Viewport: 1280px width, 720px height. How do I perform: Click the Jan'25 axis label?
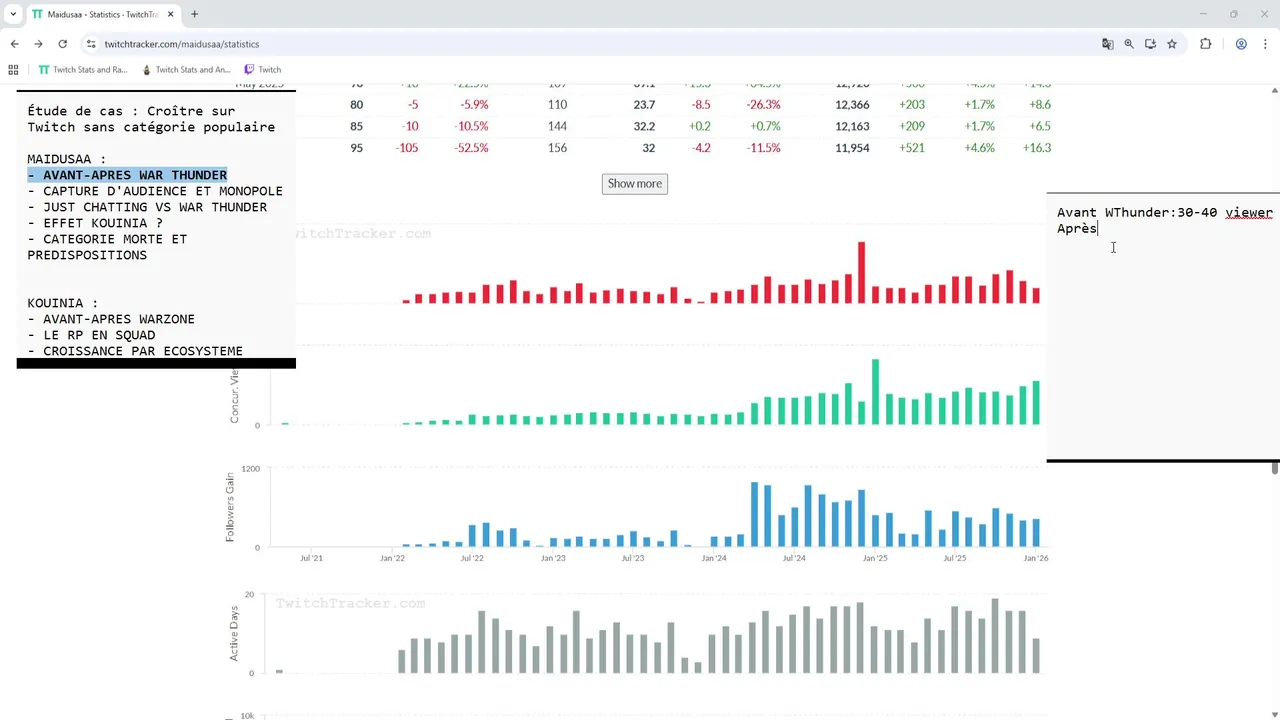tap(875, 558)
